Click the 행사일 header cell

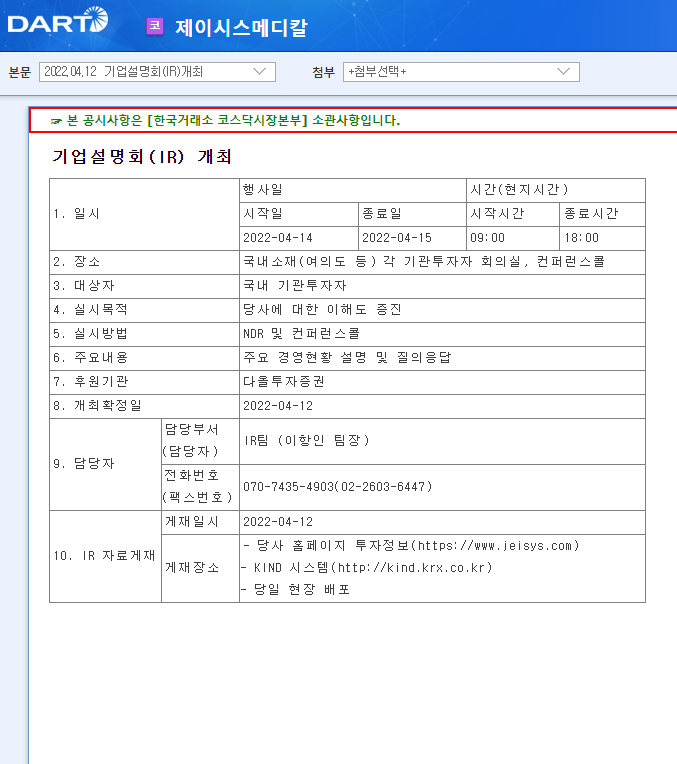pyautogui.click(x=353, y=190)
